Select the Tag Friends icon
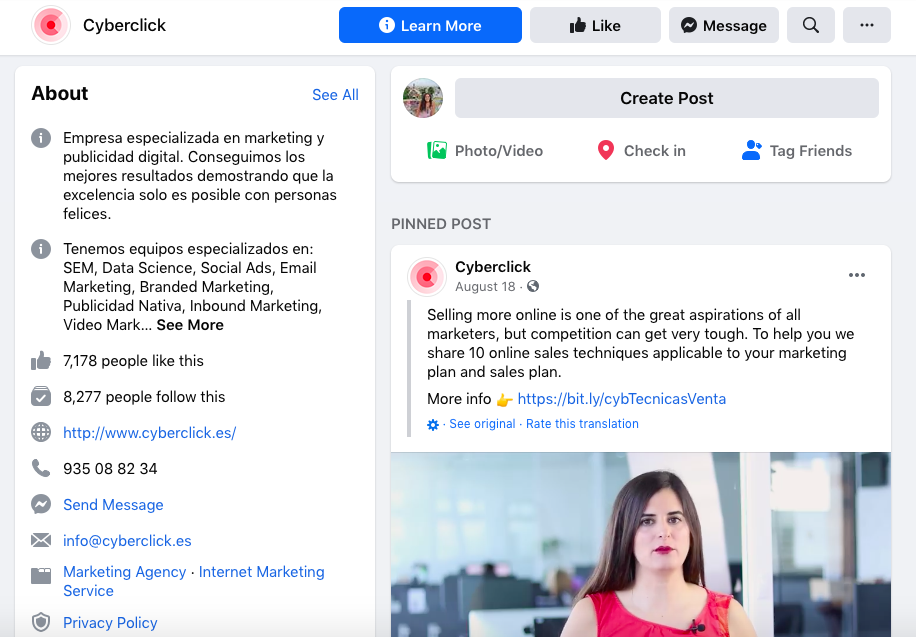Image resolution: width=916 pixels, height=637 pixels. coord(751,150)
